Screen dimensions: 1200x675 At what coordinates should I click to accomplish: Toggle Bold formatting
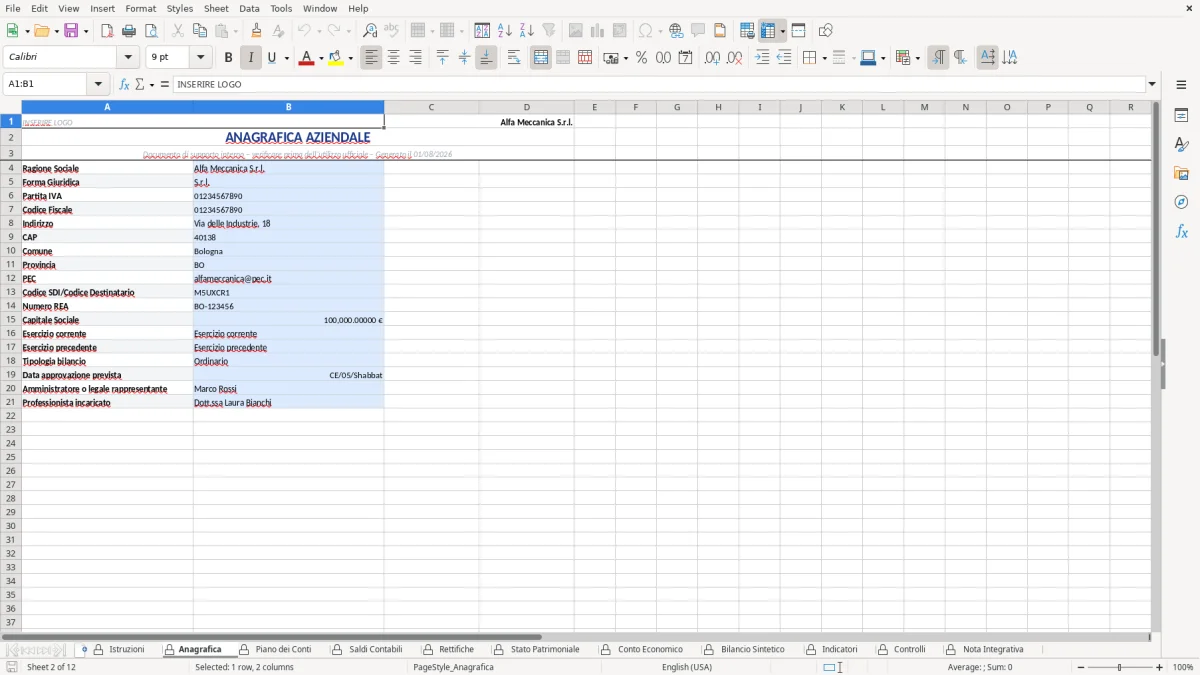click(x=228, y=58)
